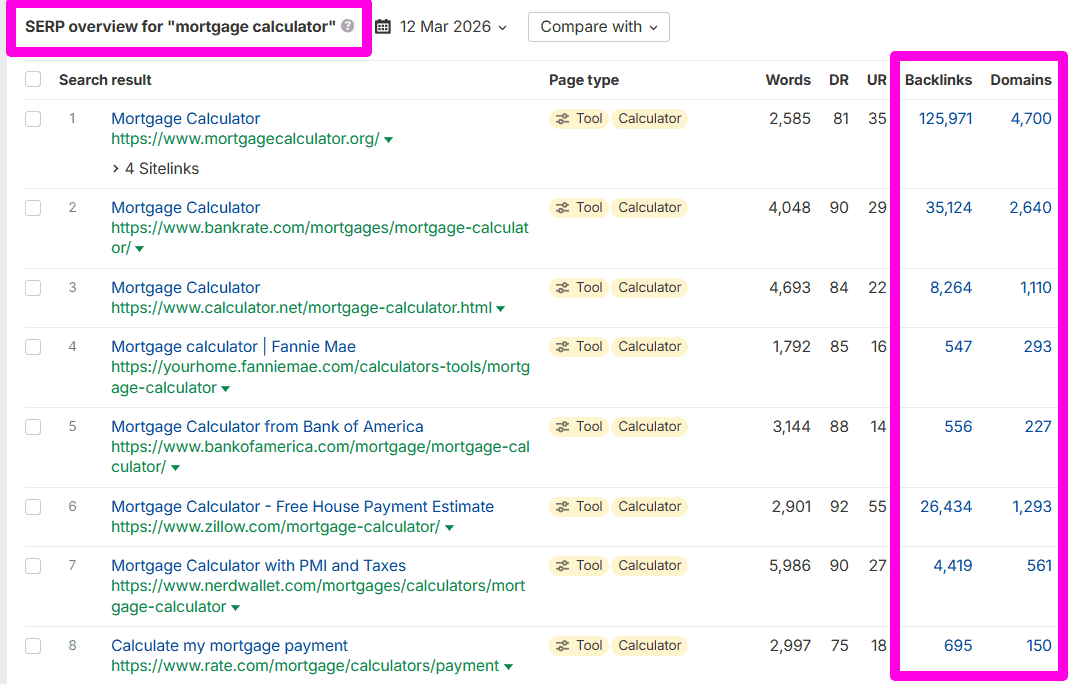The width and height of the screenshot is (1069, 684).
Task: Open Mortgage Calculator with PMI and Taxes
Action: 258,565
